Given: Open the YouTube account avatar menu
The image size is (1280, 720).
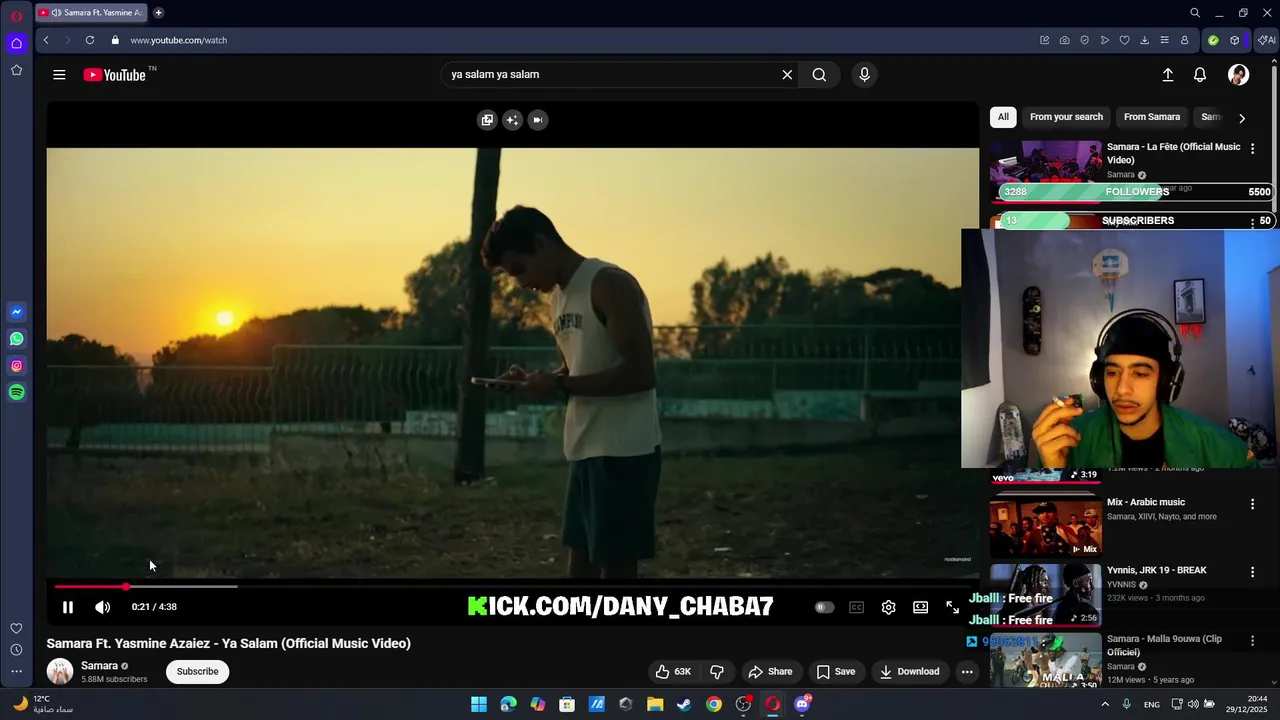Looking at the screenshot, I should [x=1238, y=75].
